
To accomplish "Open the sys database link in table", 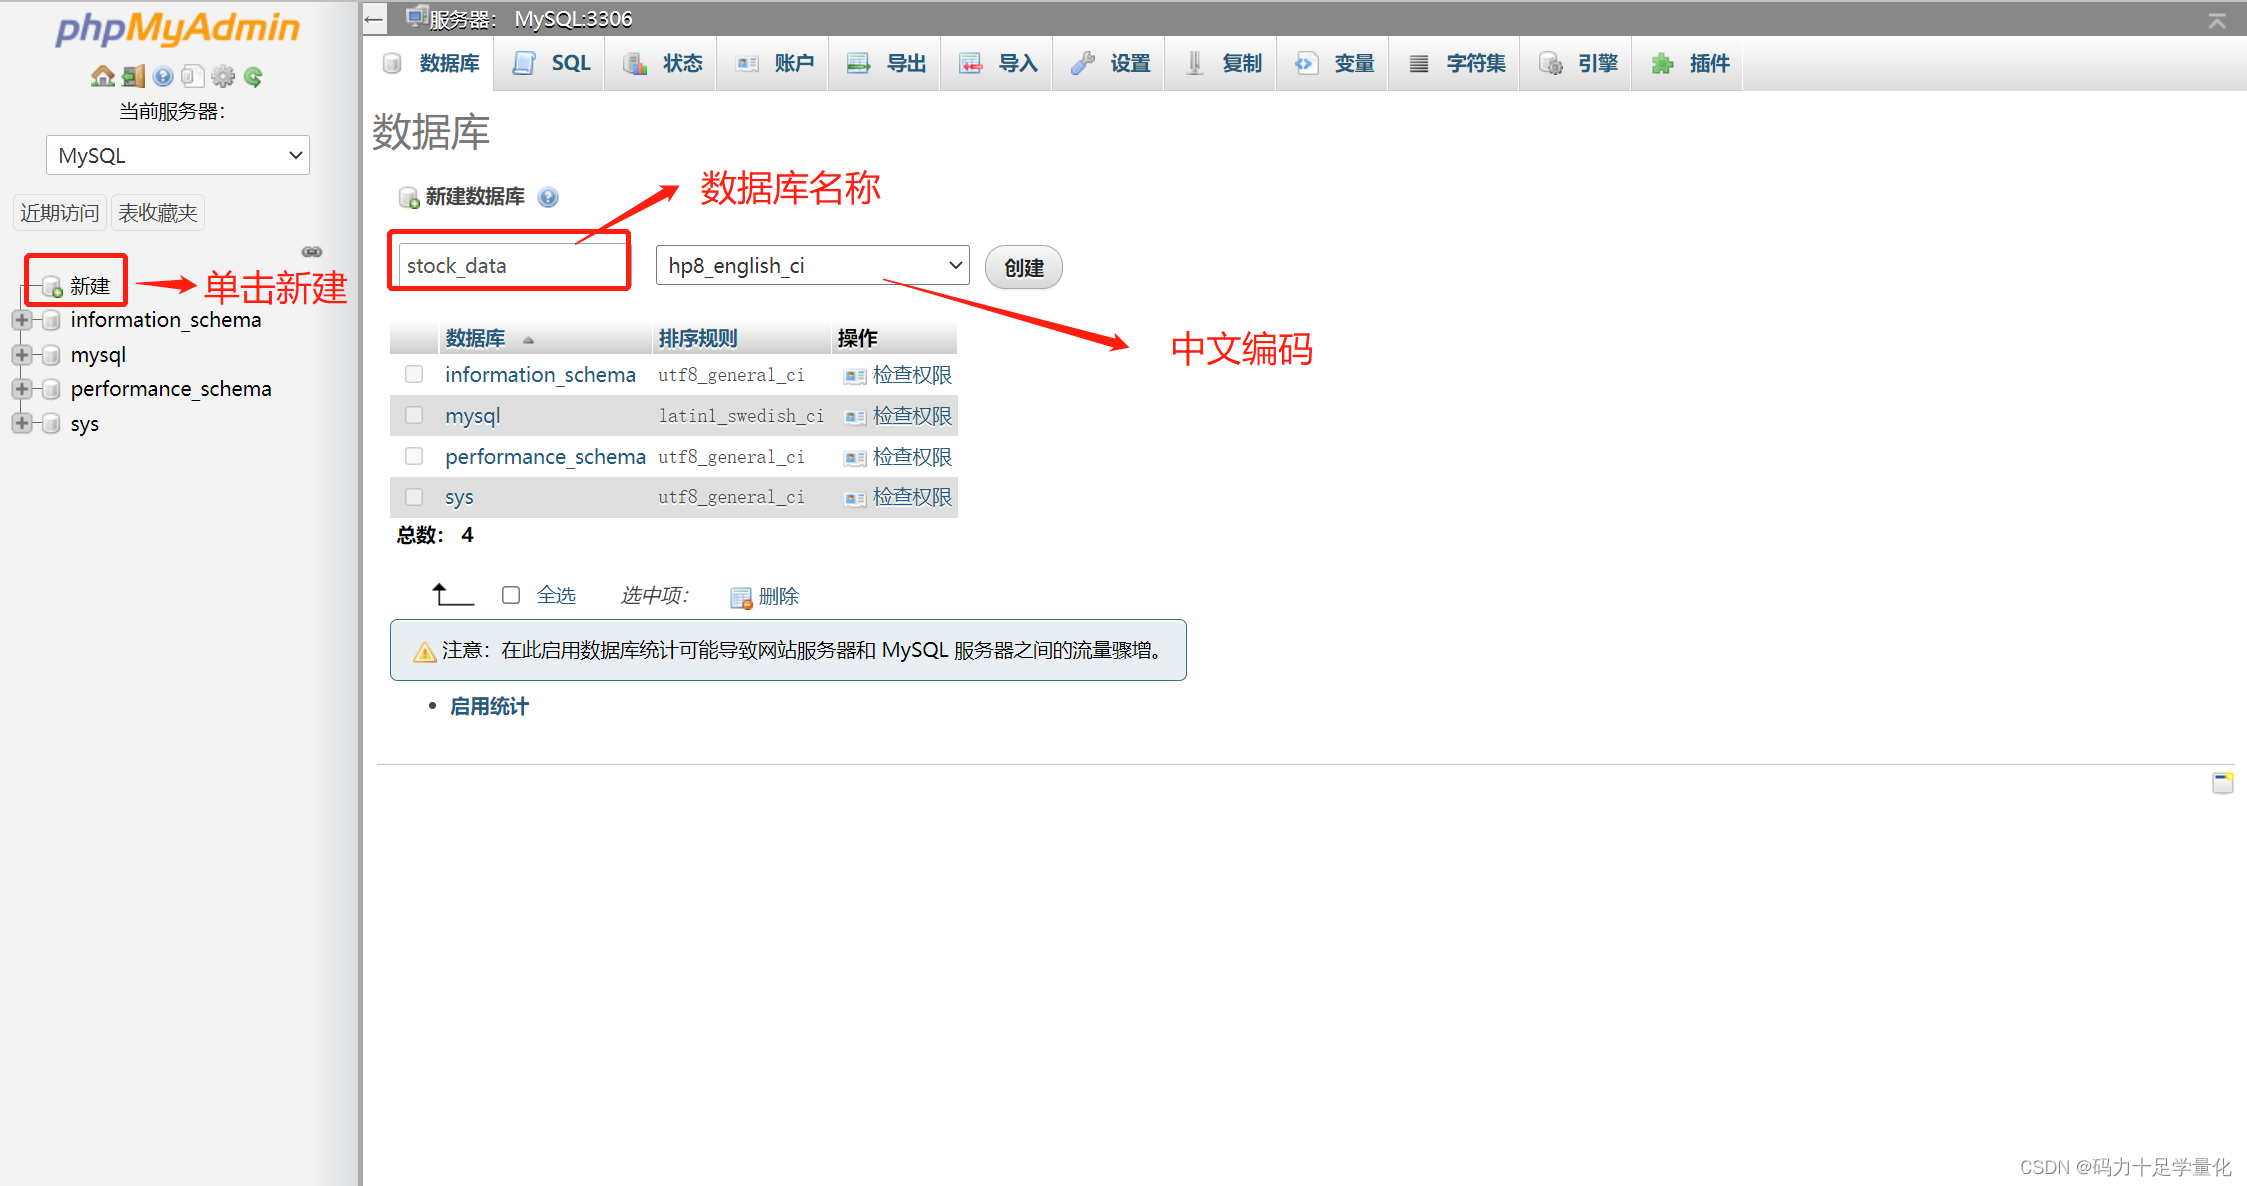I will (x=459, y=498).
